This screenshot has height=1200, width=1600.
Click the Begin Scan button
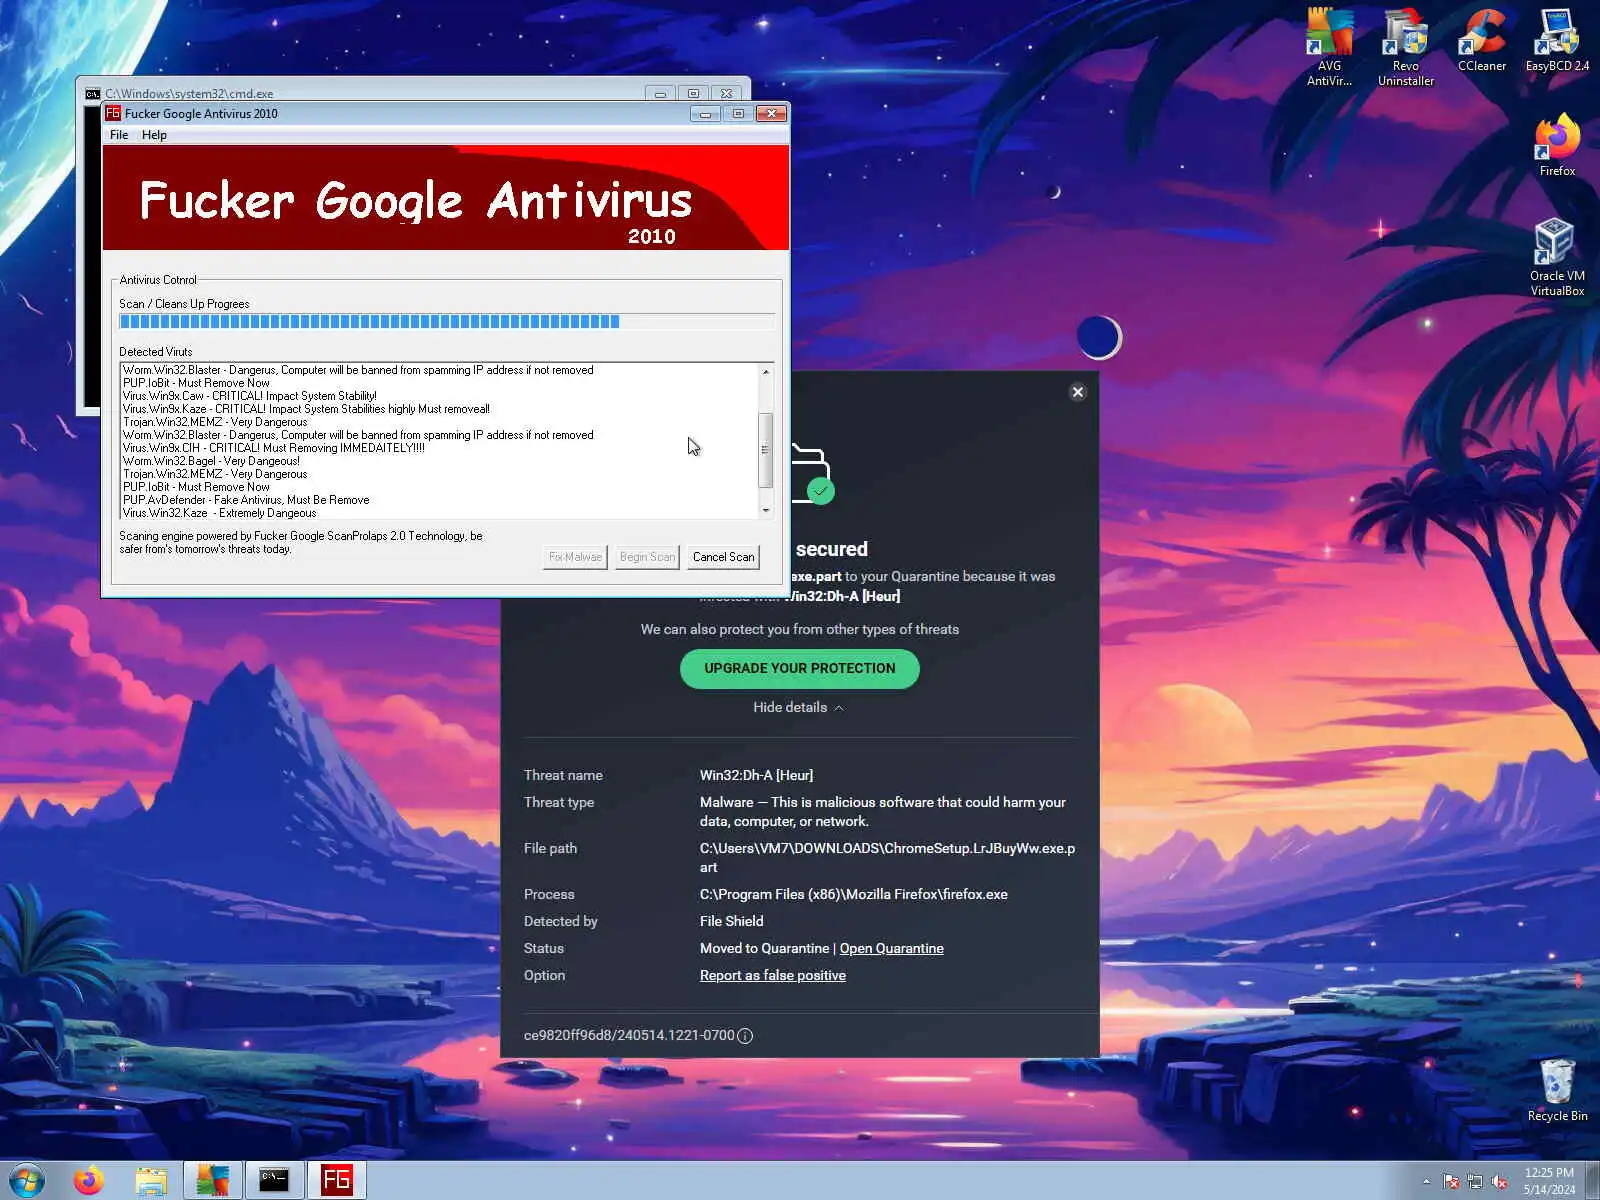pyautogui.click(x=647, y=557)
